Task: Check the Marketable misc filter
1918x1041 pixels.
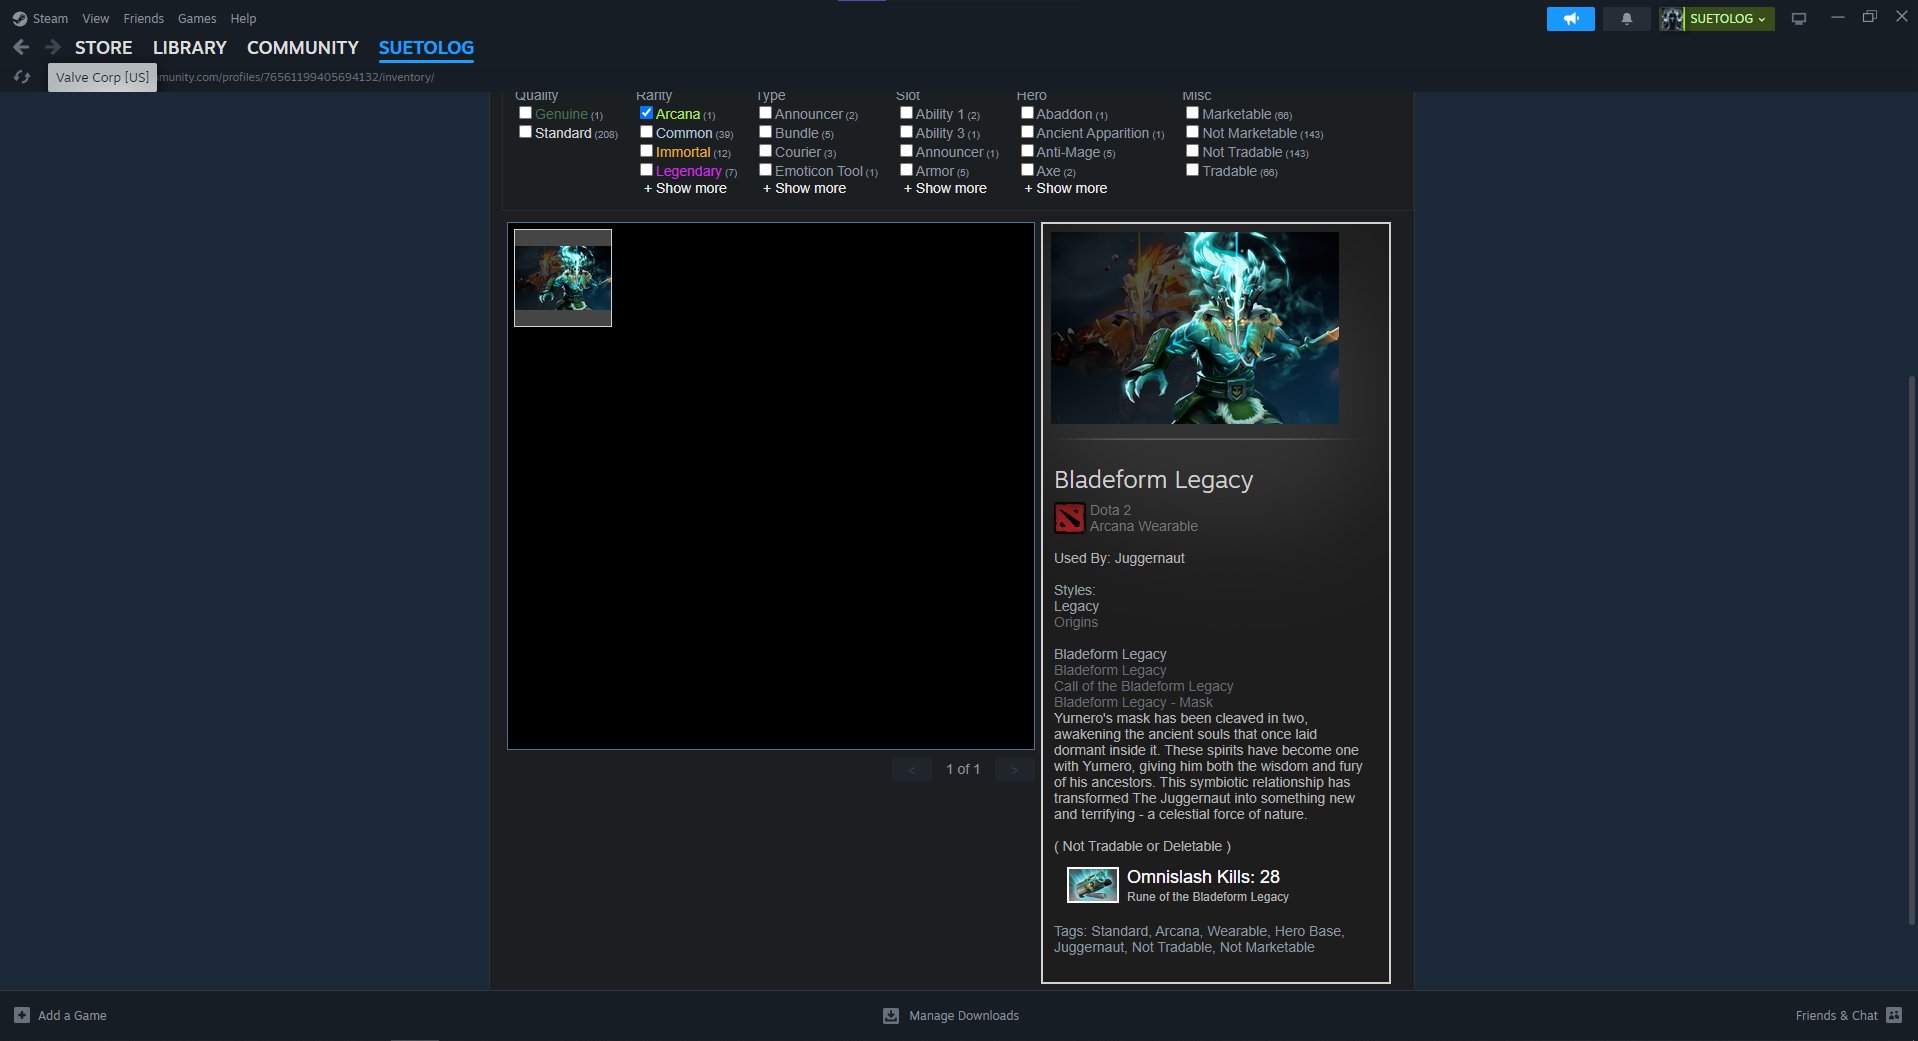Action: 1192,113
